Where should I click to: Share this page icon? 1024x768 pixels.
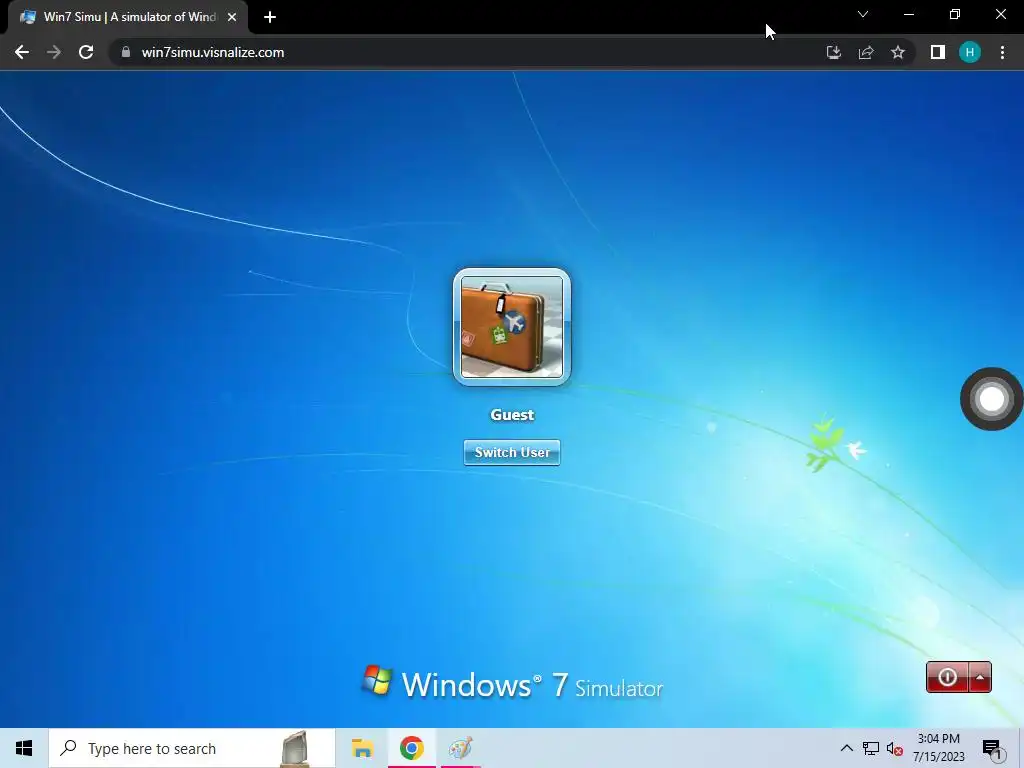tap(866, 52)
